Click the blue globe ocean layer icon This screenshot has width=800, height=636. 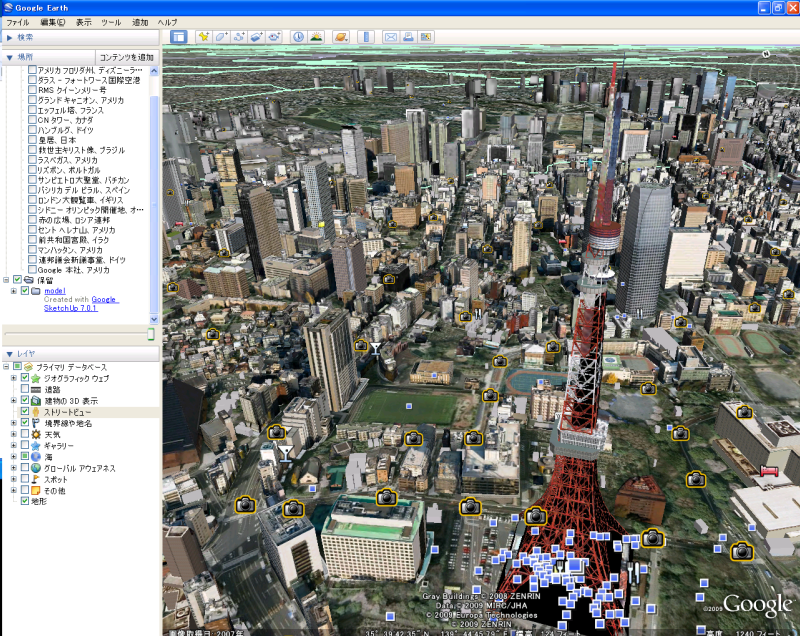click(36, 457)
